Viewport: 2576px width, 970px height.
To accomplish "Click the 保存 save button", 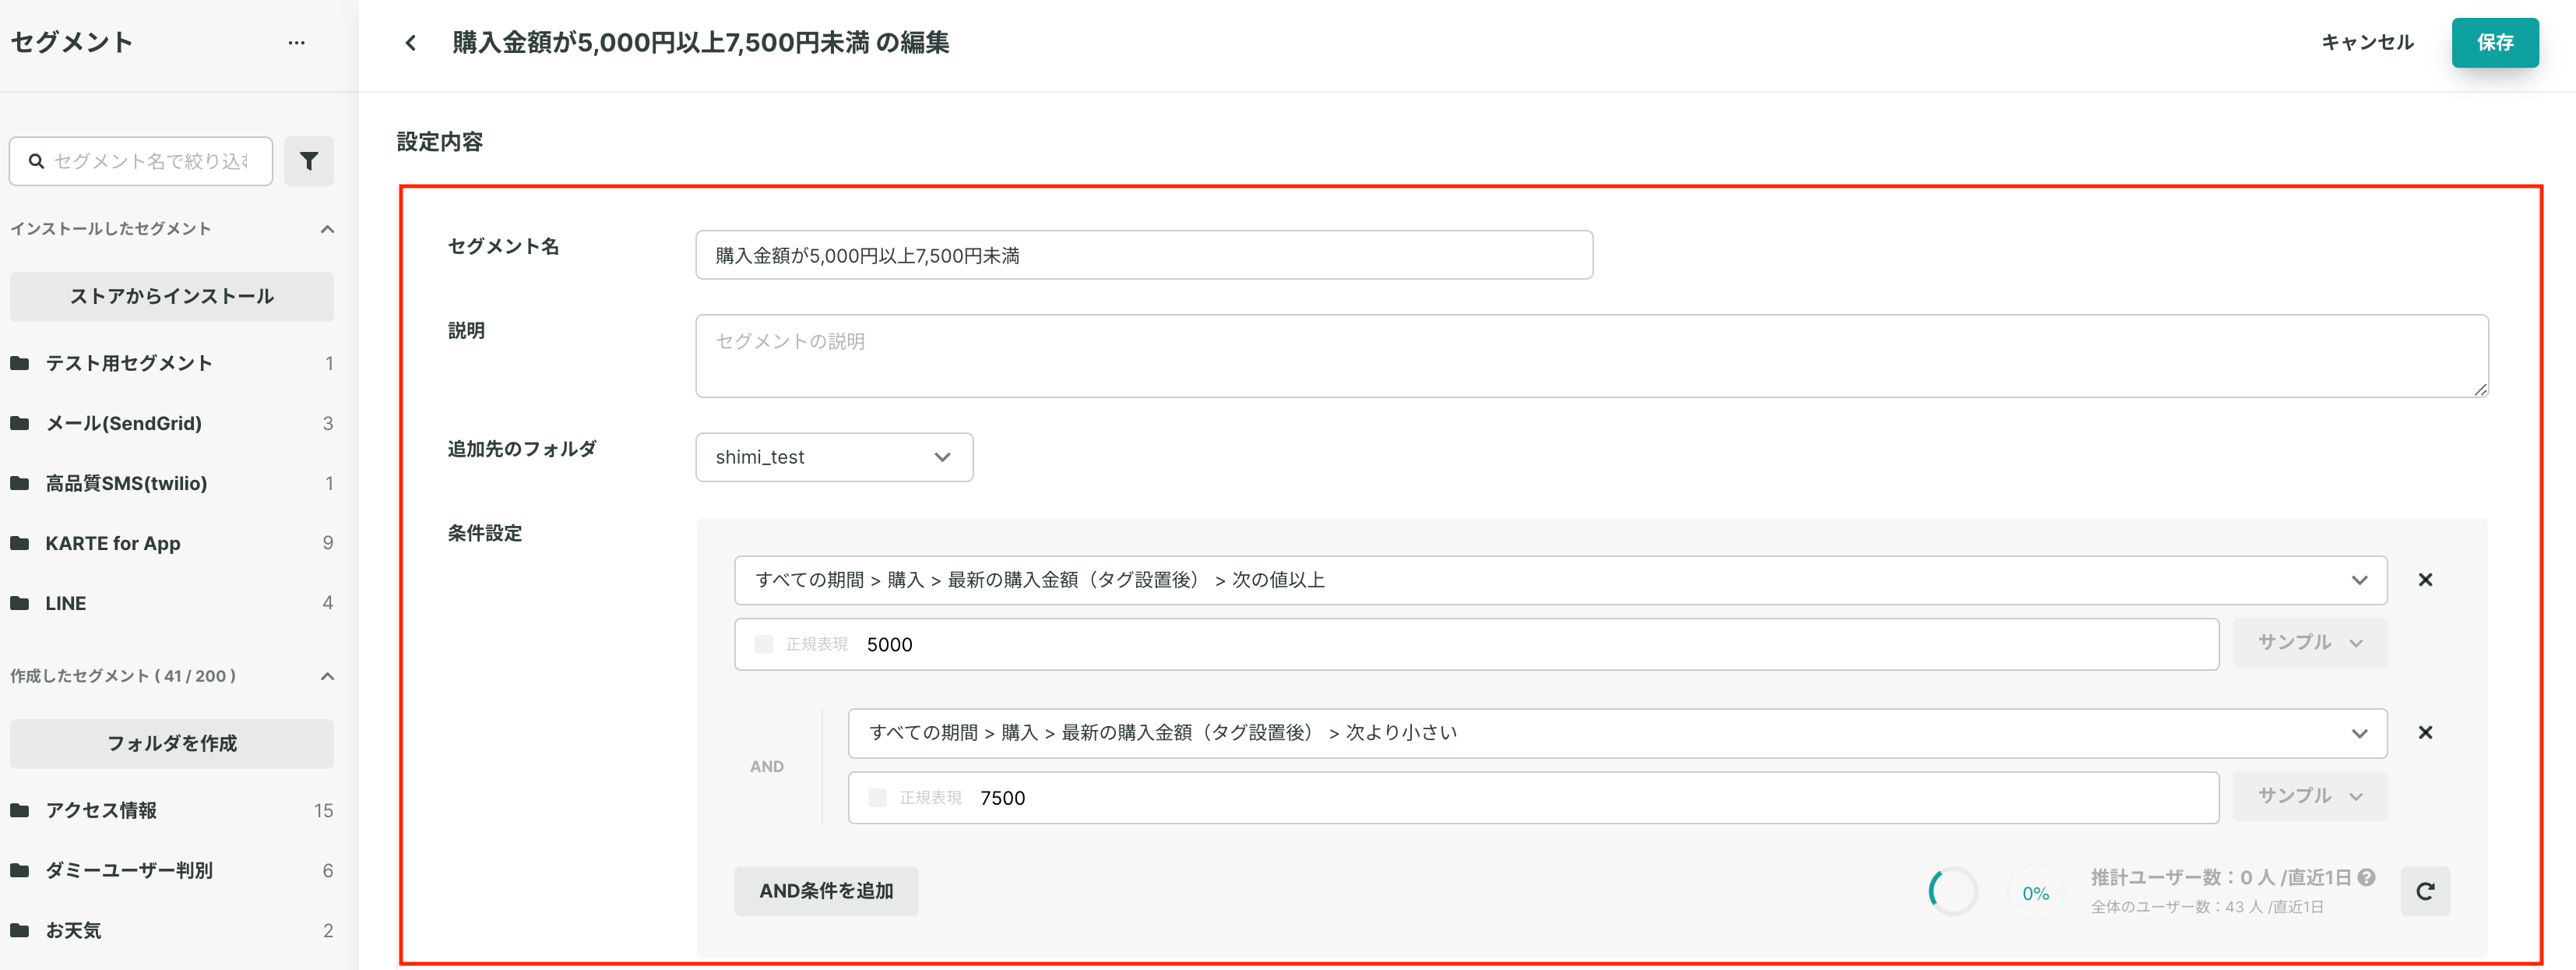I will point(2494,42).
